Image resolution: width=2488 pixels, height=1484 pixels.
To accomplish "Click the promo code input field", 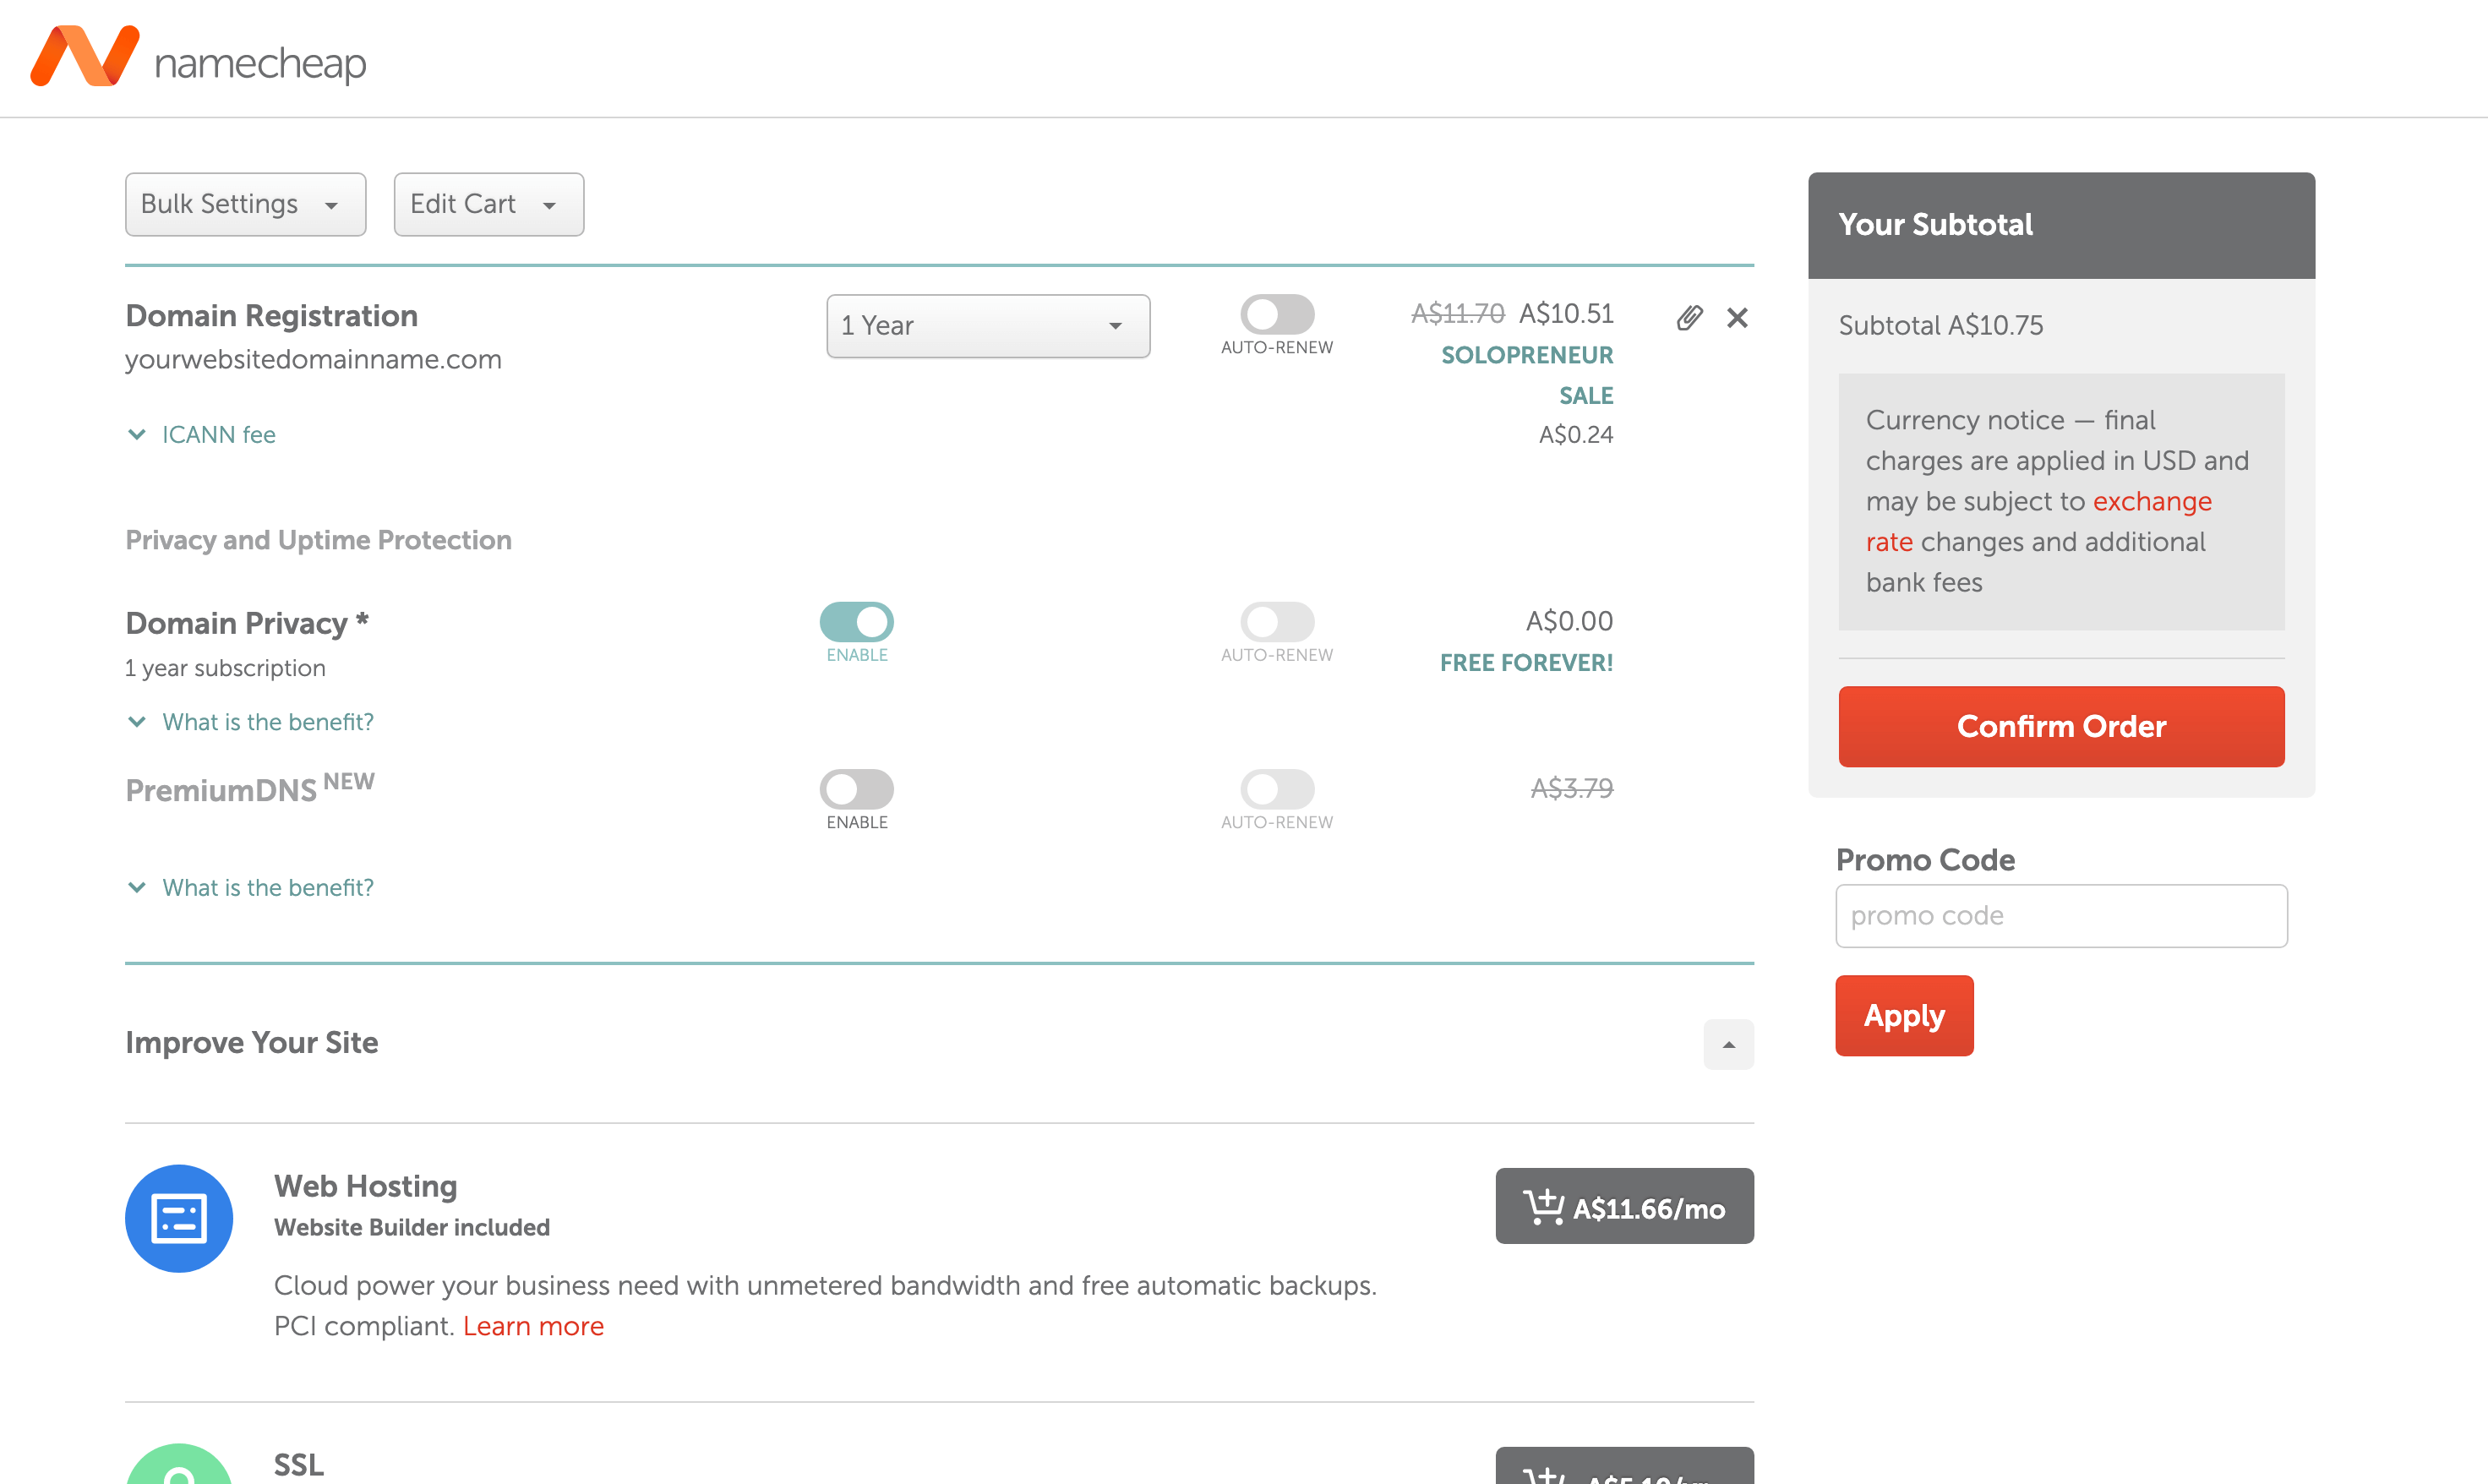I will [2060, 915].
